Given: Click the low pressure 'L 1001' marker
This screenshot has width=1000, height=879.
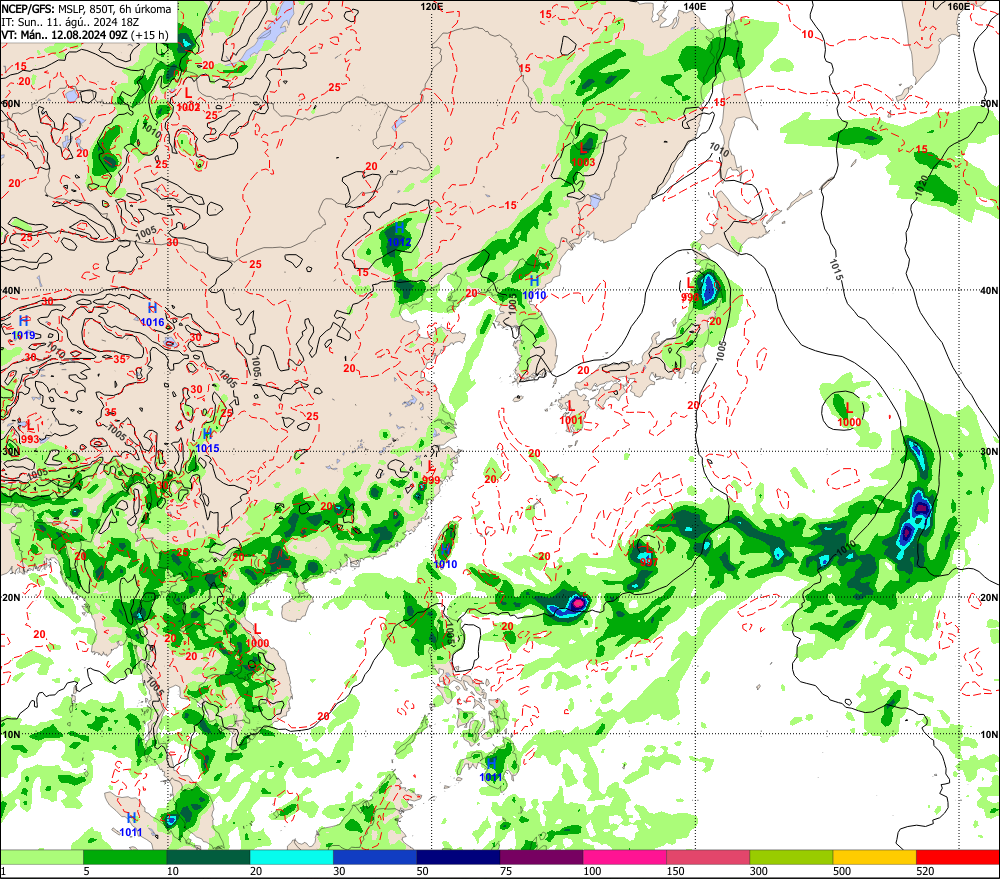Looking at the screenshot, I should tap(571, 413).
